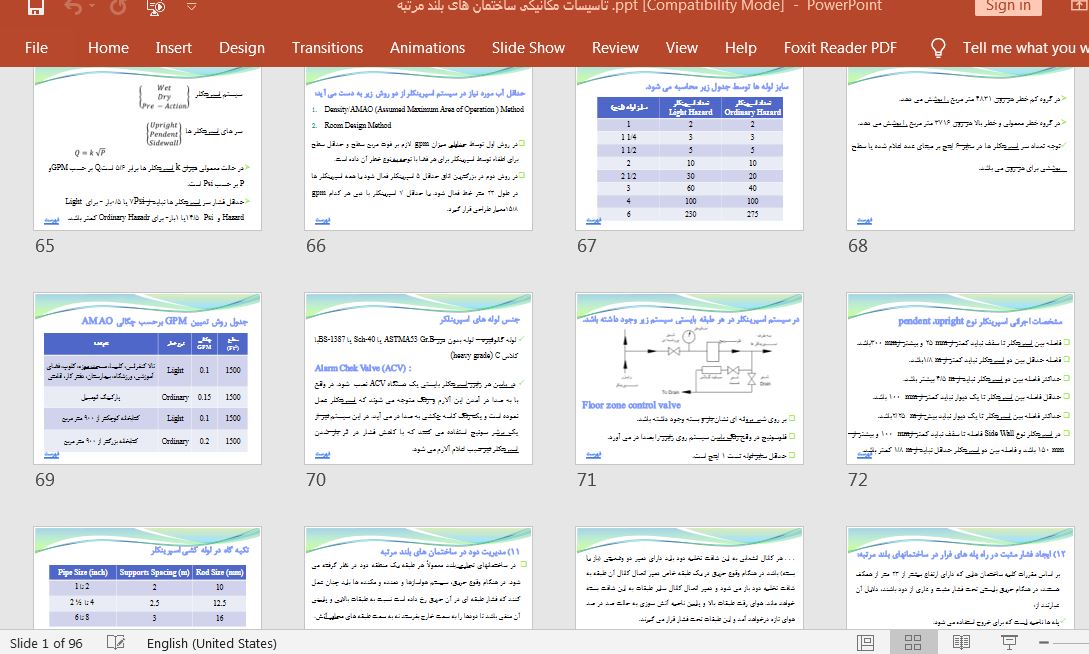Select slide 66 thumbnail

pyautogui.click(x=418, y=149)
